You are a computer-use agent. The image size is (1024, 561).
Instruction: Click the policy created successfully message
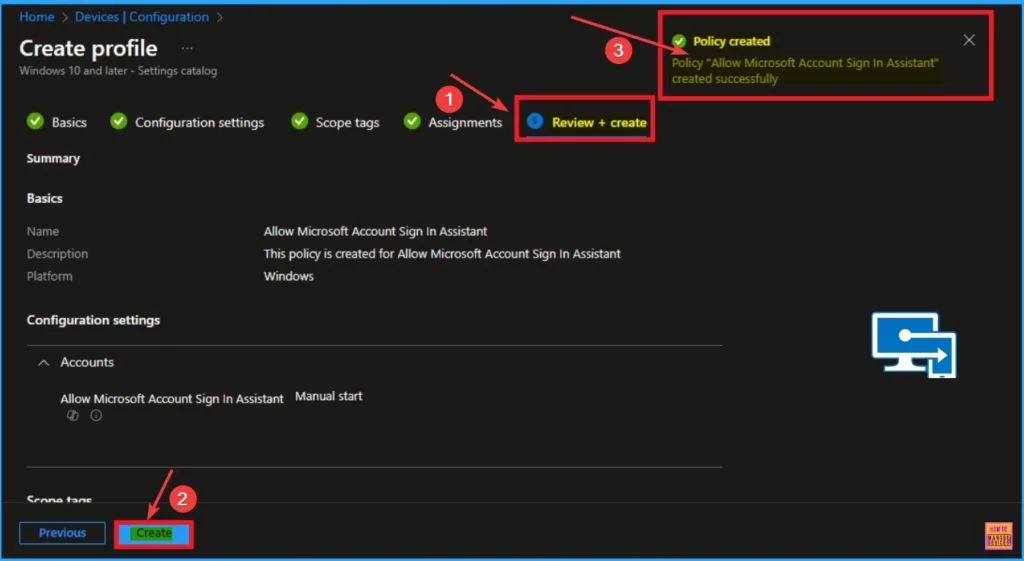(805, 71)
